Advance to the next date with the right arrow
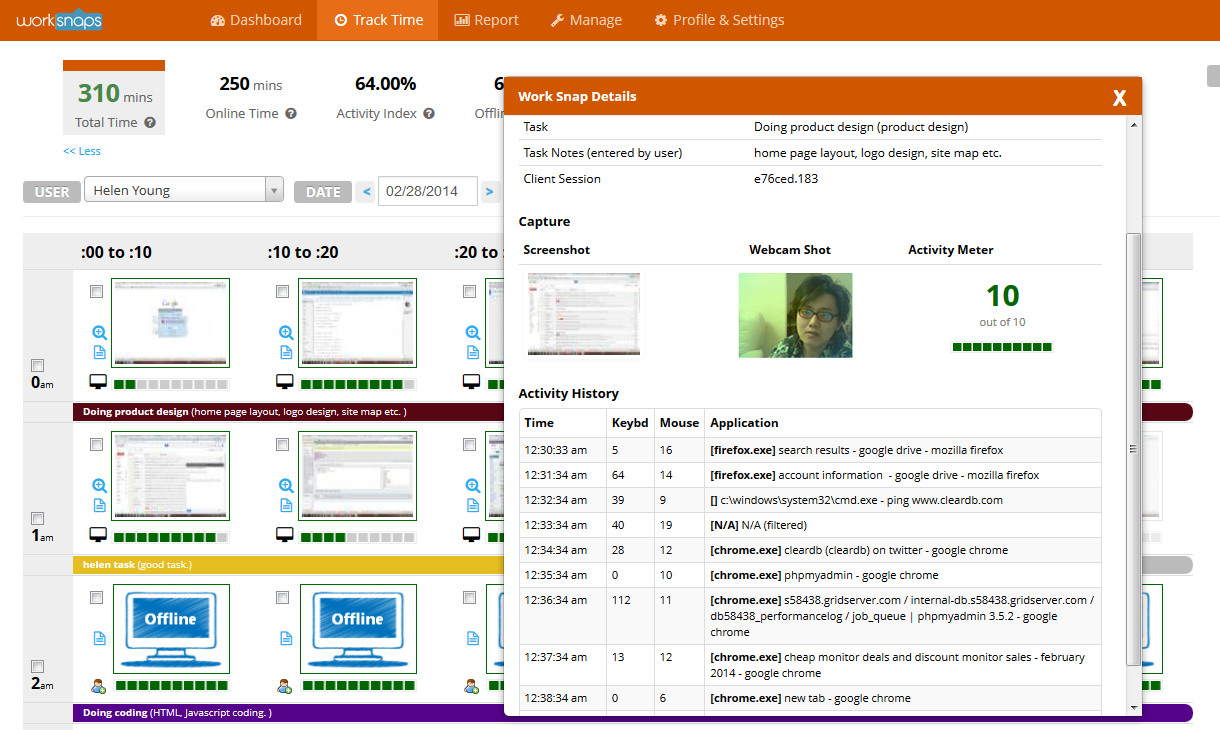This screenshot has height=730, width=1220. click(x=489, y=192)
